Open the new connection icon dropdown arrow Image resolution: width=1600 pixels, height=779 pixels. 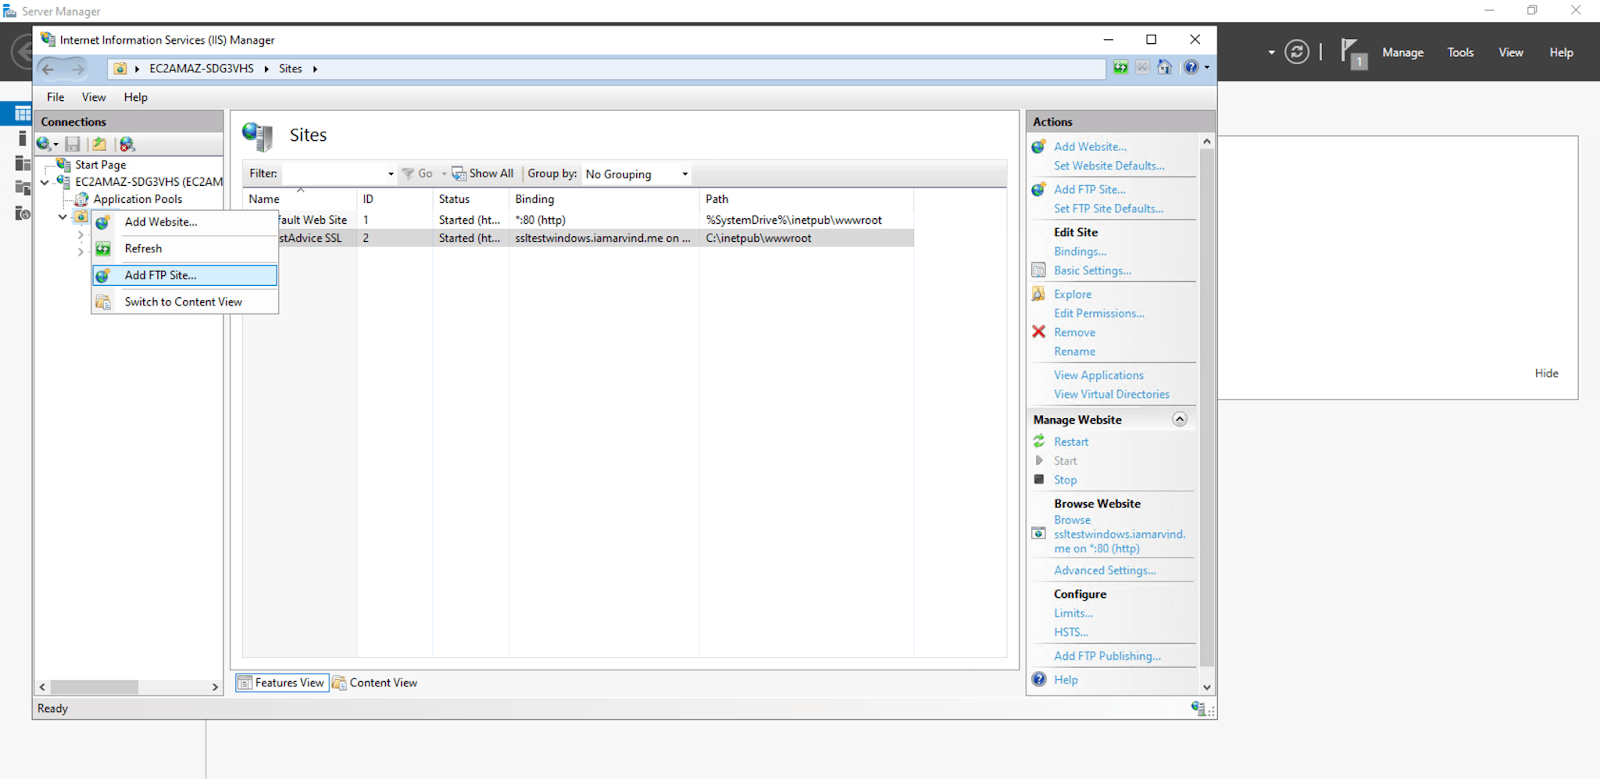click(56, 145)
